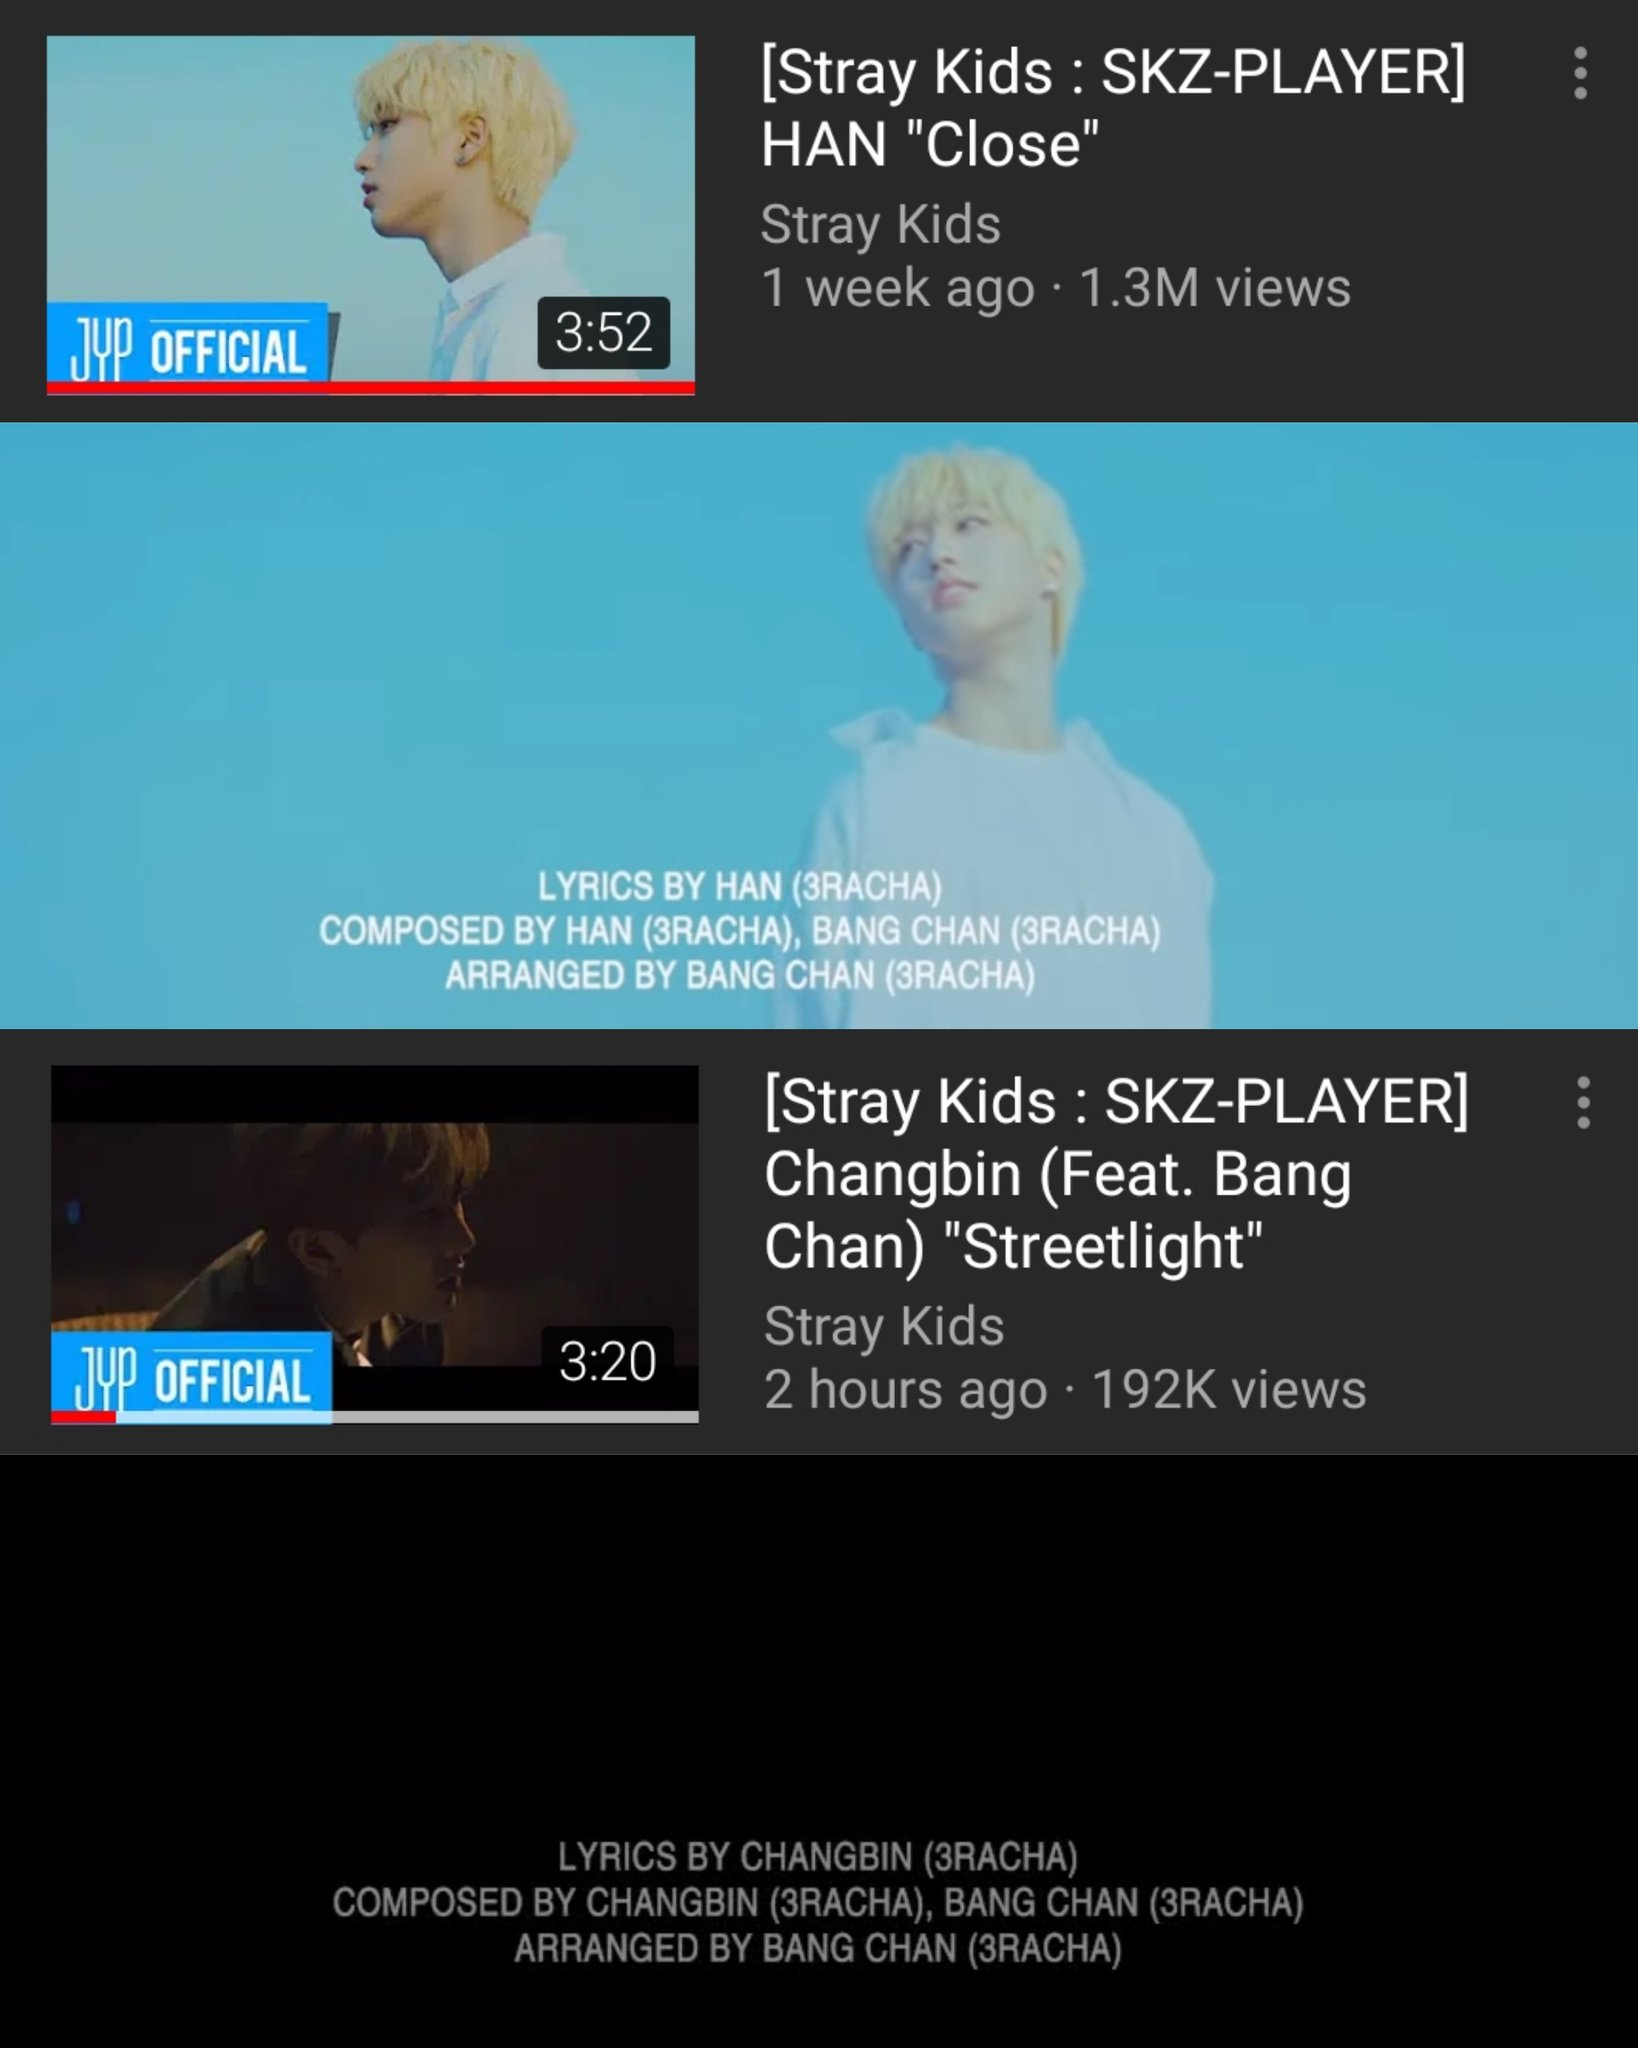Click "LYRICS BY CHANGBIN (3RACHA)" credit line
The width and height of the screenshot is (1638, 2048).
click(818, 1857)
